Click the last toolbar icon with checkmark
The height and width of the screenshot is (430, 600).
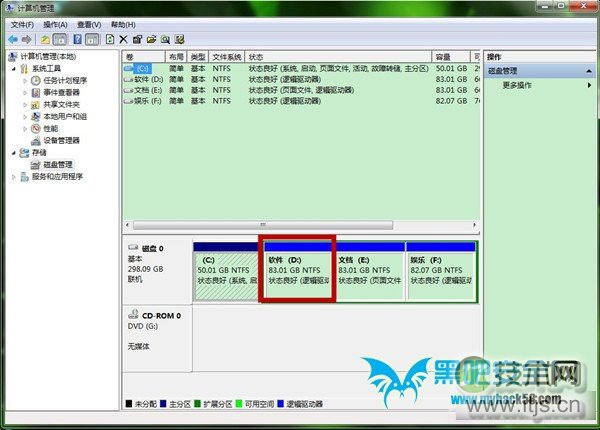point(179,39)
